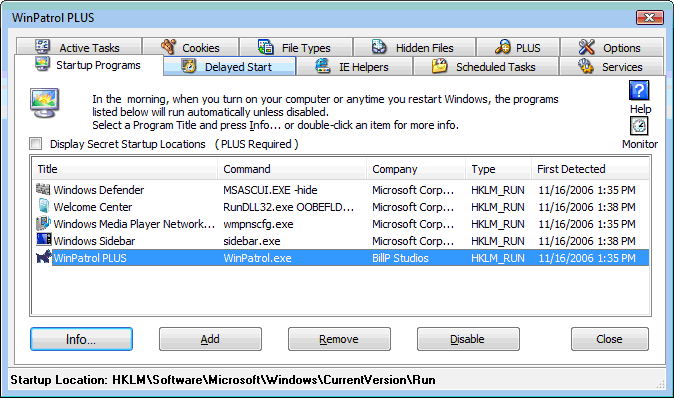Click the Welcome Center row icon
The image size is (674, 398).
[43, 206]
